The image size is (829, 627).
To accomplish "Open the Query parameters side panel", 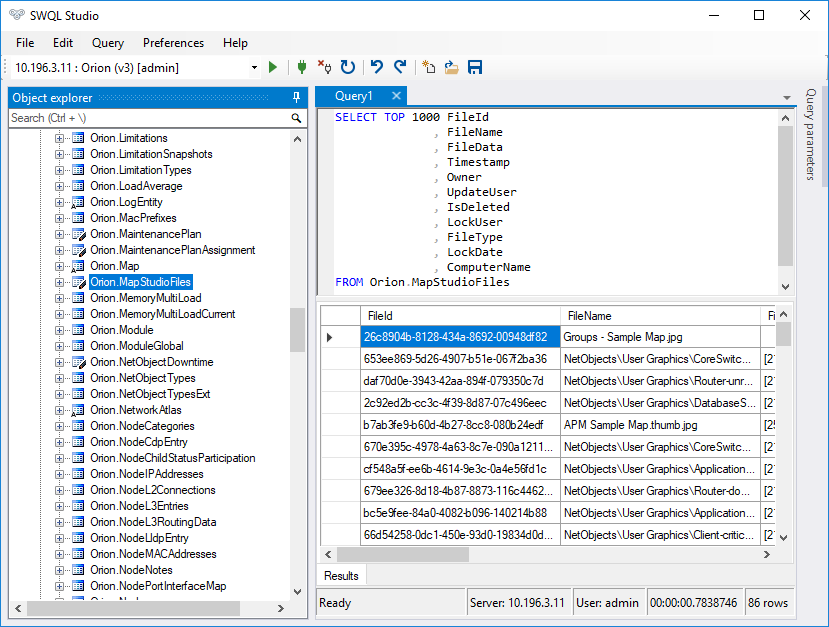I will point(810,134).
